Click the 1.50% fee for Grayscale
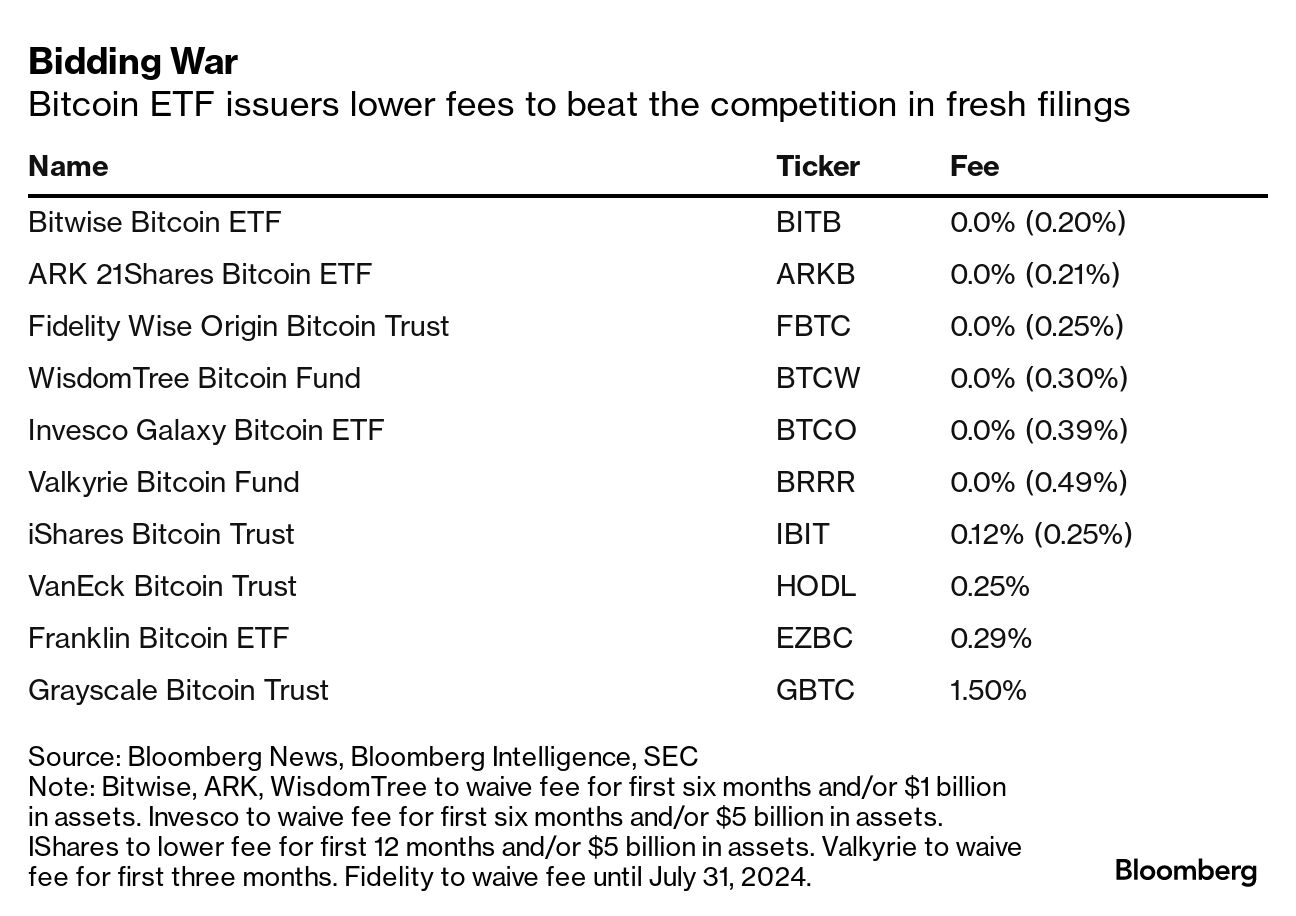The width and height of the screenshot is (1296, 916). (x=988, y=690)
